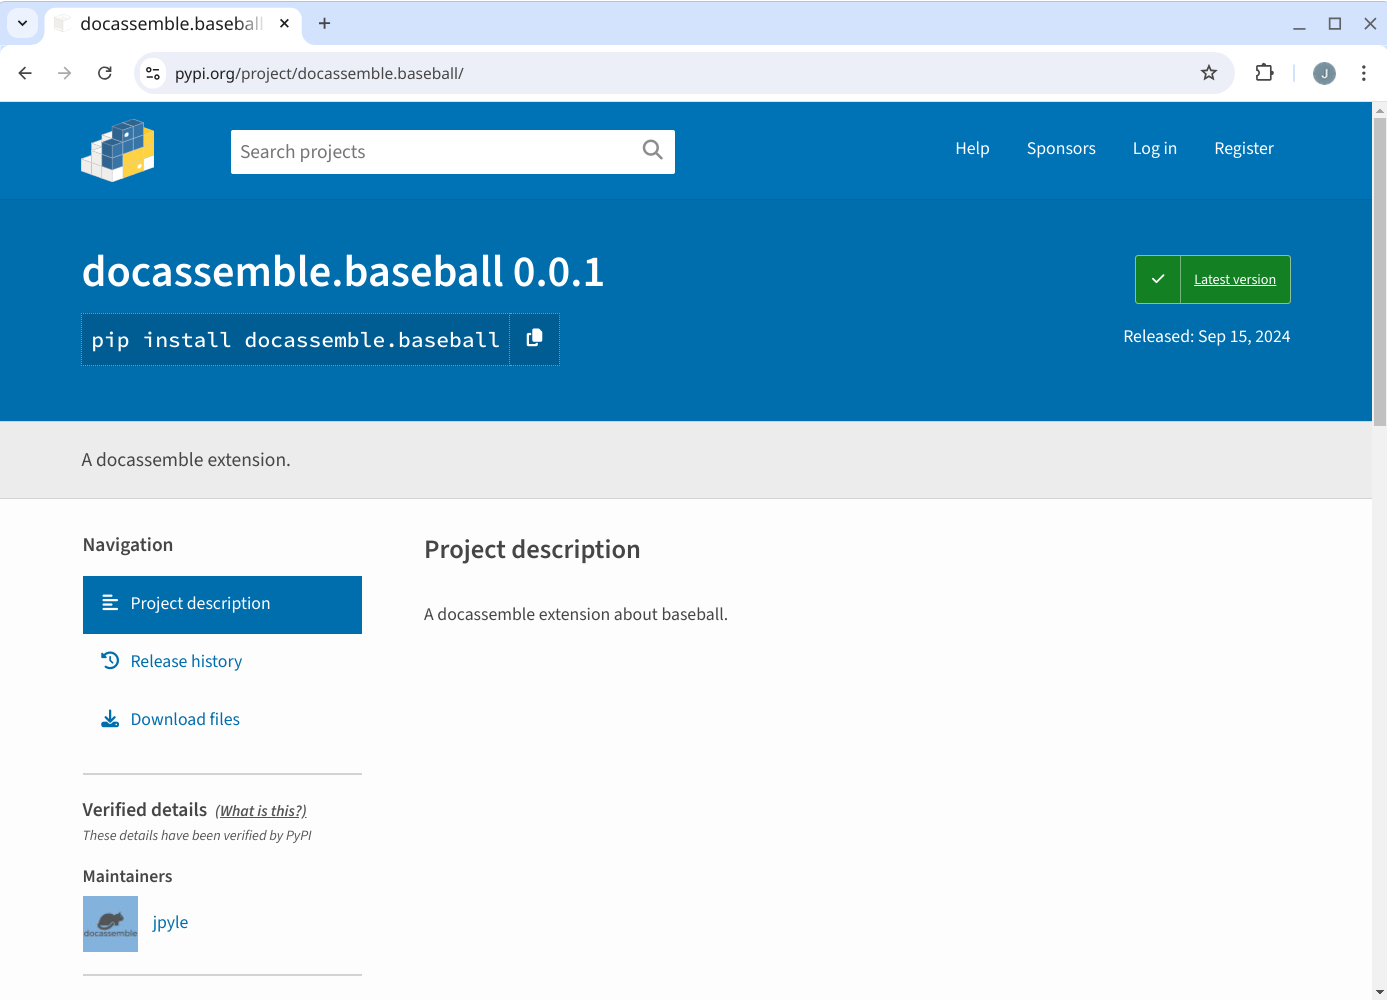Copy pip install command to clipboard
Viewport: 1387px width, 1000px height.
534,339
